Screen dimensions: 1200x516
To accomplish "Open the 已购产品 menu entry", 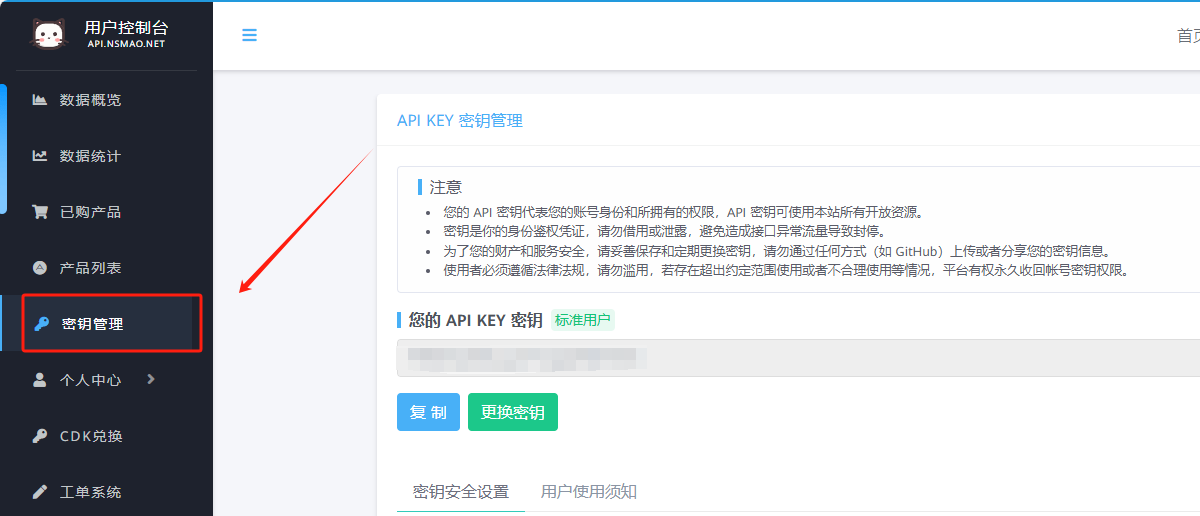I will pos(90,212).
